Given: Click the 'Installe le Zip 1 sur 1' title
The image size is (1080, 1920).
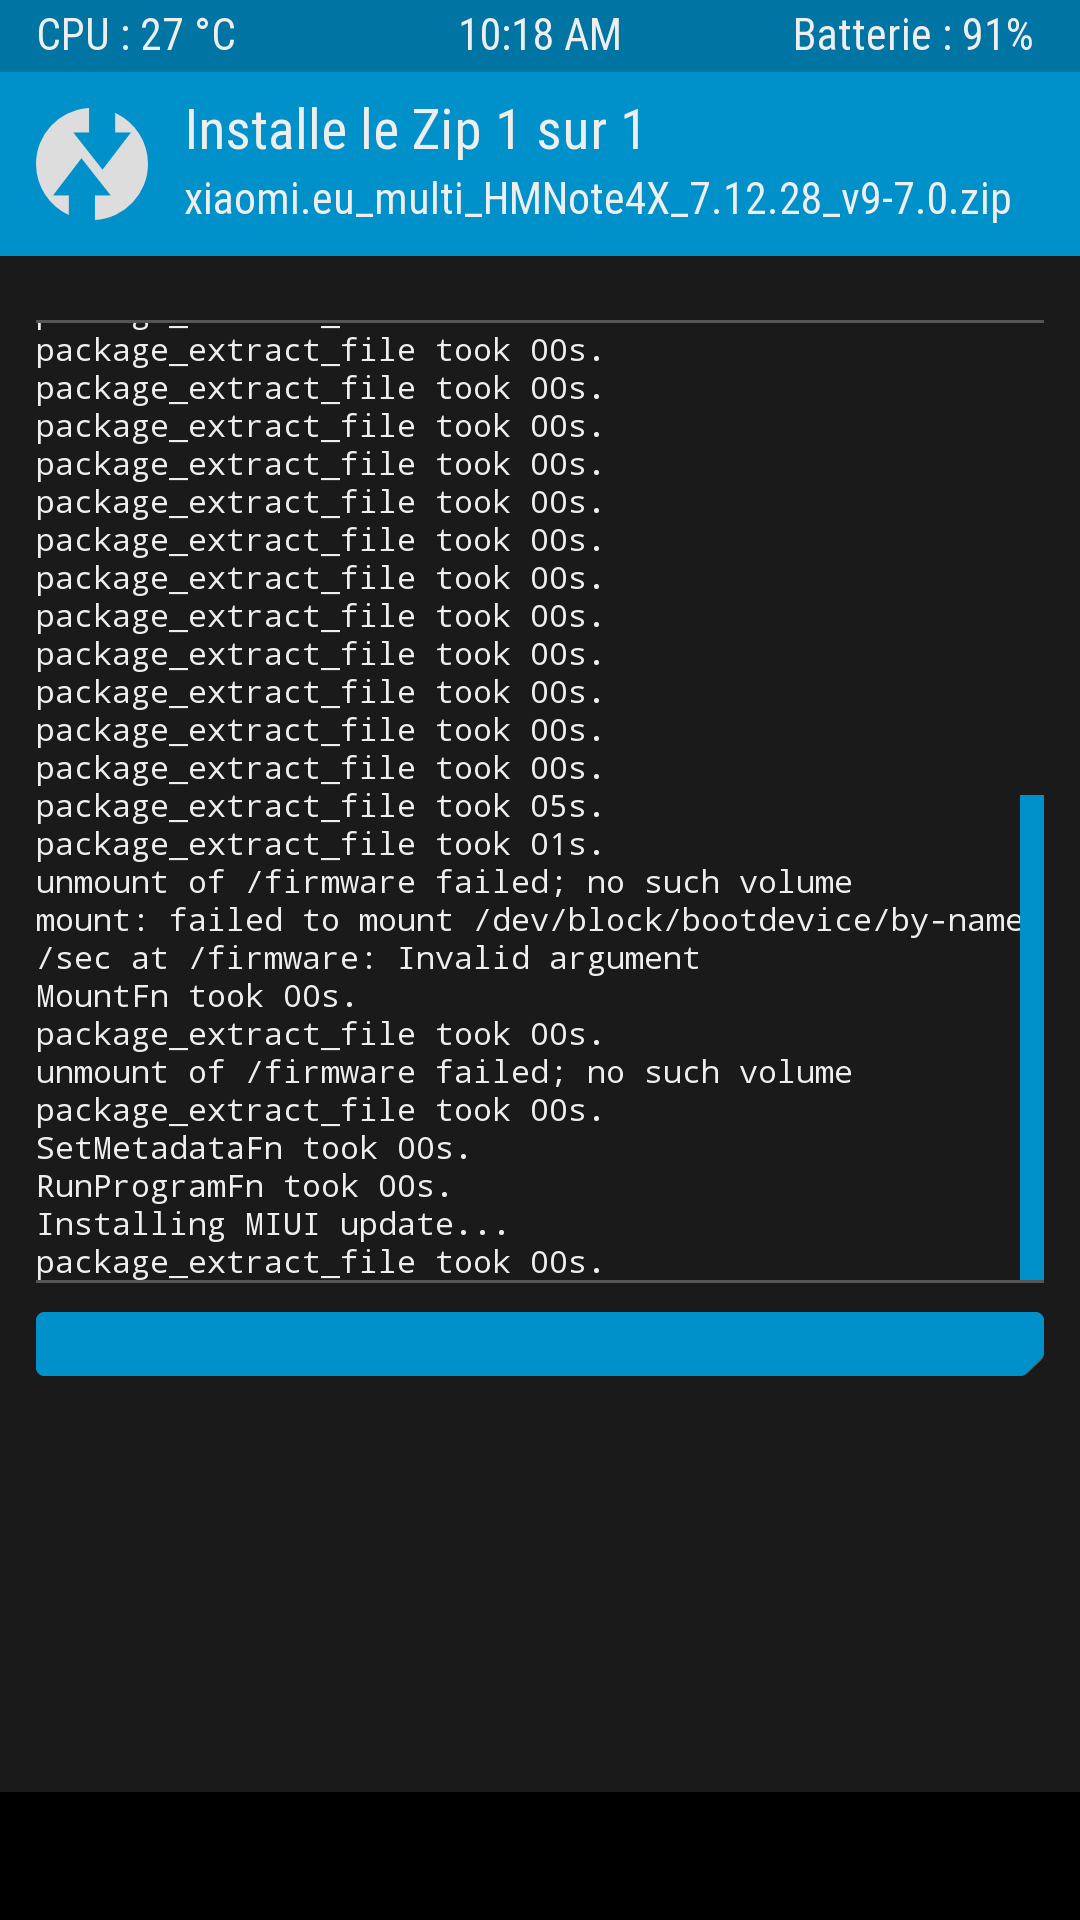Looking at the screenshot, I should (415, 131).
